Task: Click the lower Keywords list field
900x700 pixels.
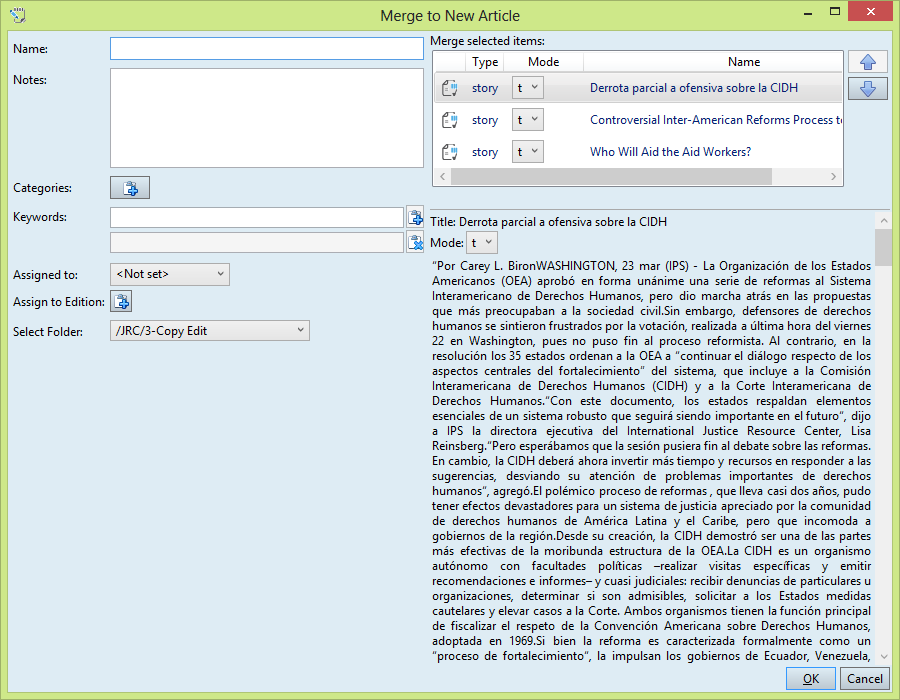Action: tap(257, 242)
